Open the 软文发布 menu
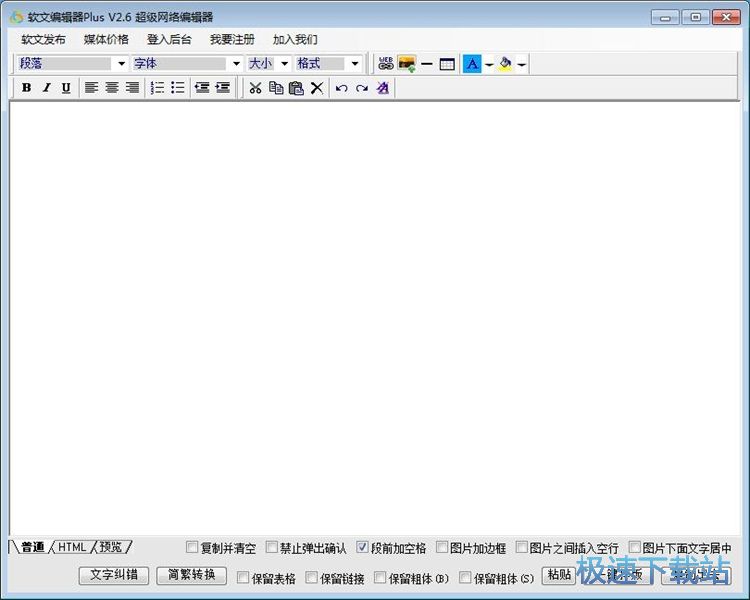Screen dimensions: 750x600 pos(43,40)
